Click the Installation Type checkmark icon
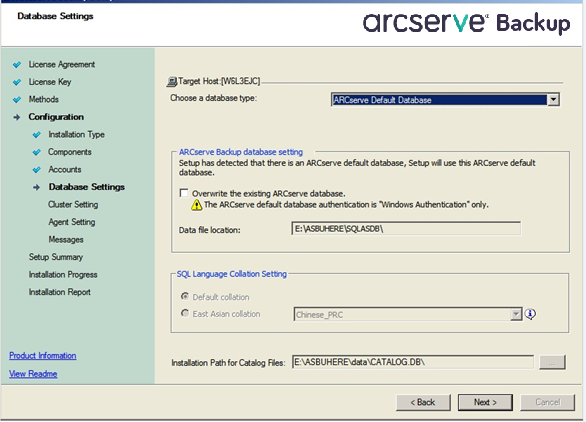Viewport: 586px width, 422px height. point(36,135)
